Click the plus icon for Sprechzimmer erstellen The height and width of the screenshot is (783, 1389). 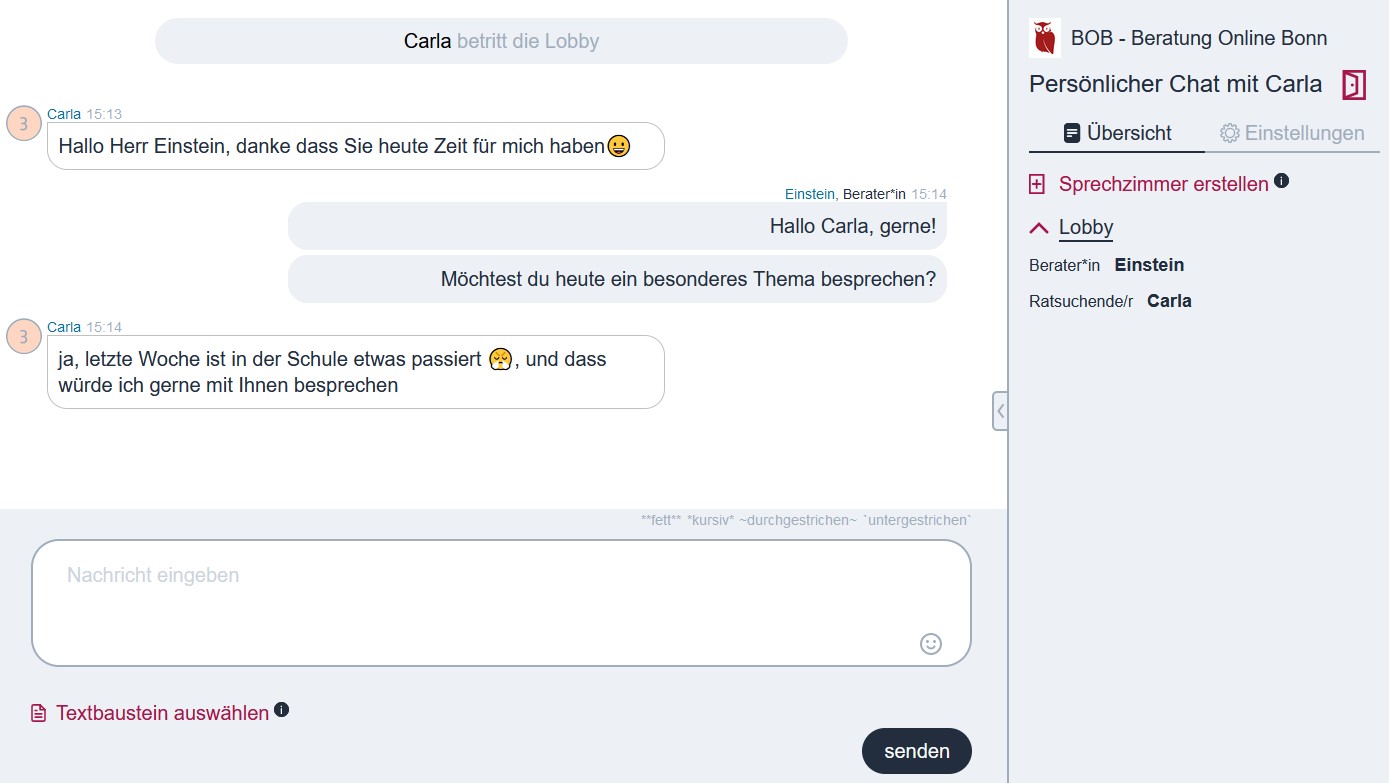tap(1037, 184)
